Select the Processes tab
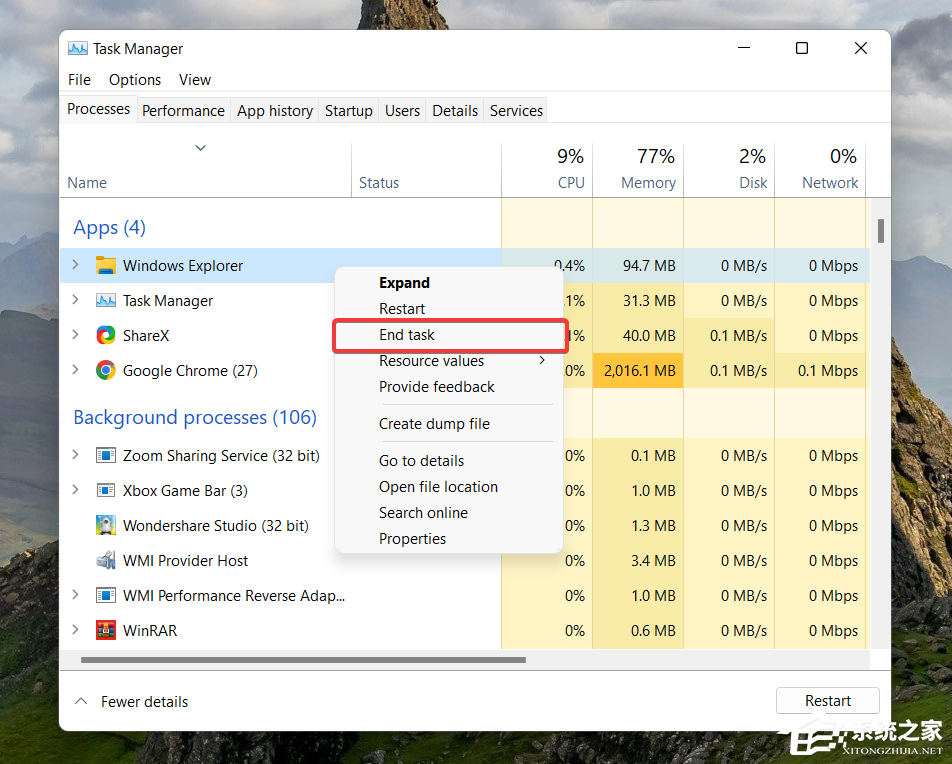952x764 pixels. pos(98,109)
